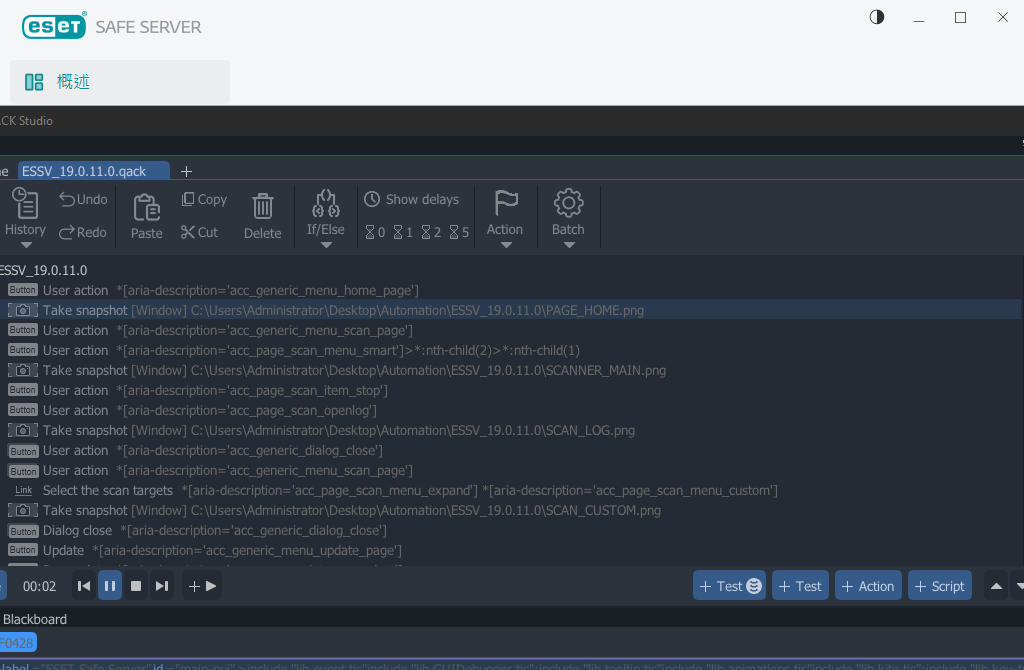
Task: Open the History dropdown
Action: 25,217
